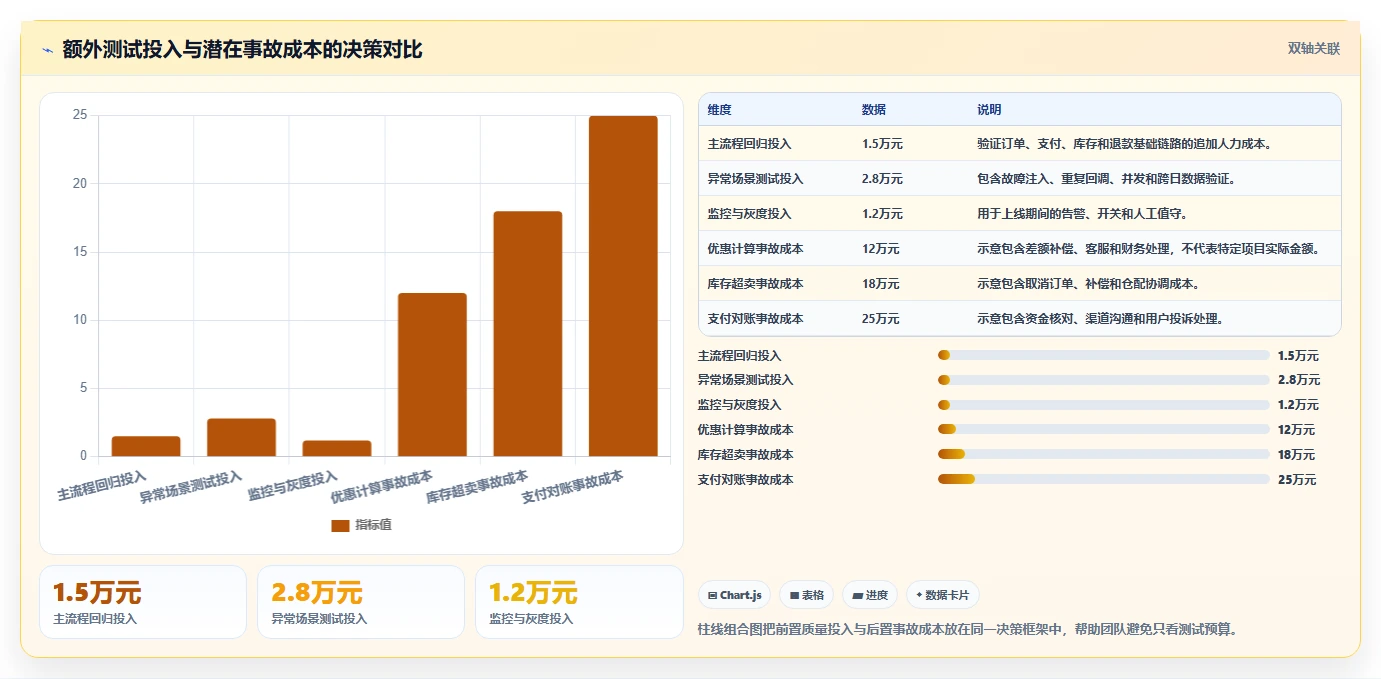
Task: Click the 表格 tag chip
Action: [x=807, y=595]
